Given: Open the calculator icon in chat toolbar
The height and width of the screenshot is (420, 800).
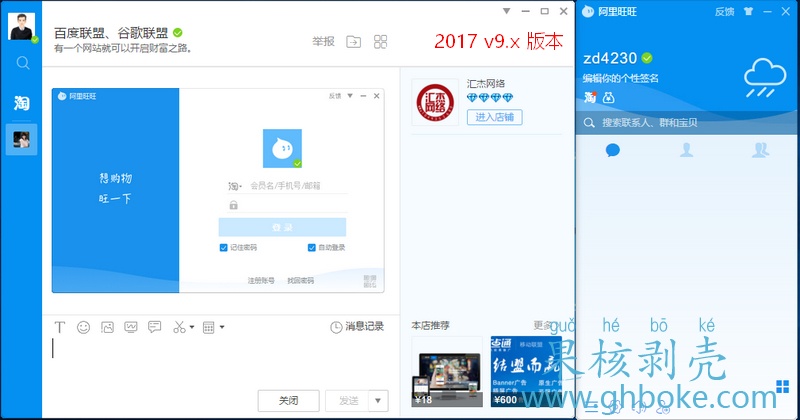Looking at the screenshot, I should (209, 327).
